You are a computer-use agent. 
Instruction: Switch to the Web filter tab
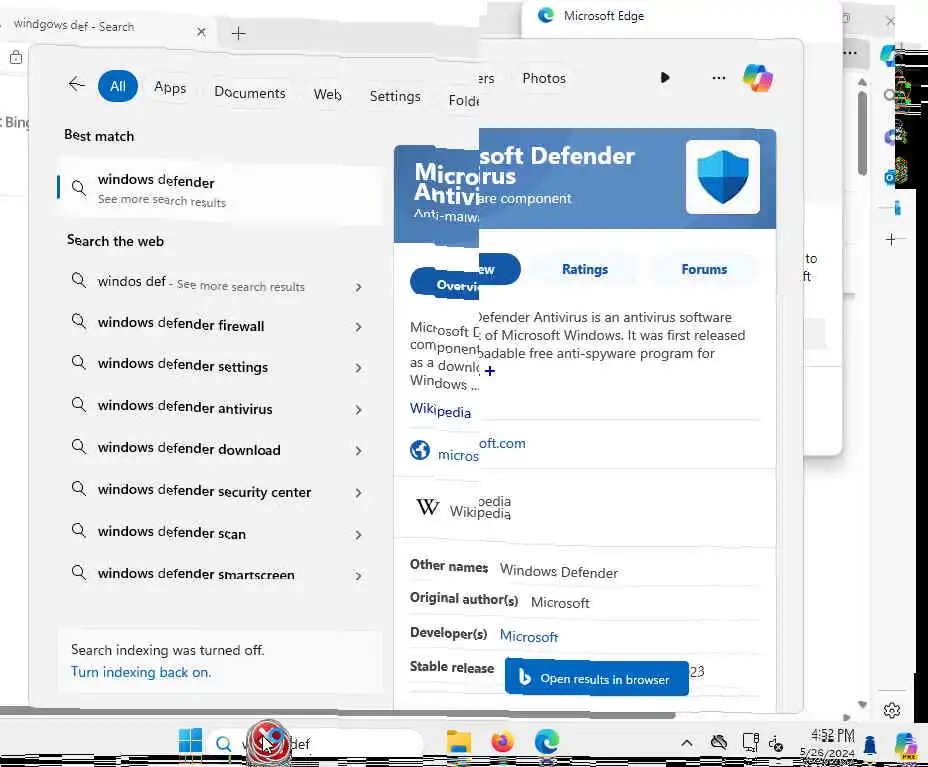327,95
